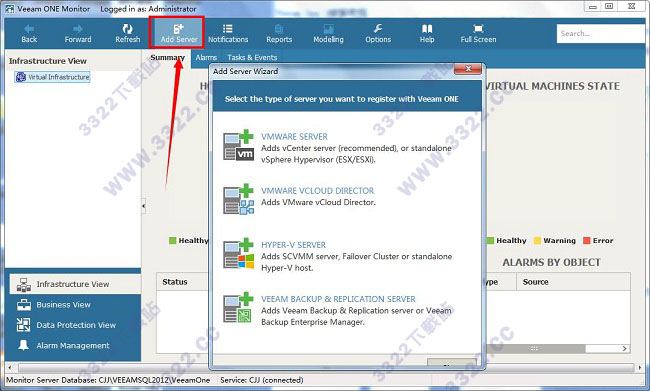Viewport: 650px width, 391px height.
Task: Click the right arrow of the alarms table scrollbar
Action: pos(624,349)
